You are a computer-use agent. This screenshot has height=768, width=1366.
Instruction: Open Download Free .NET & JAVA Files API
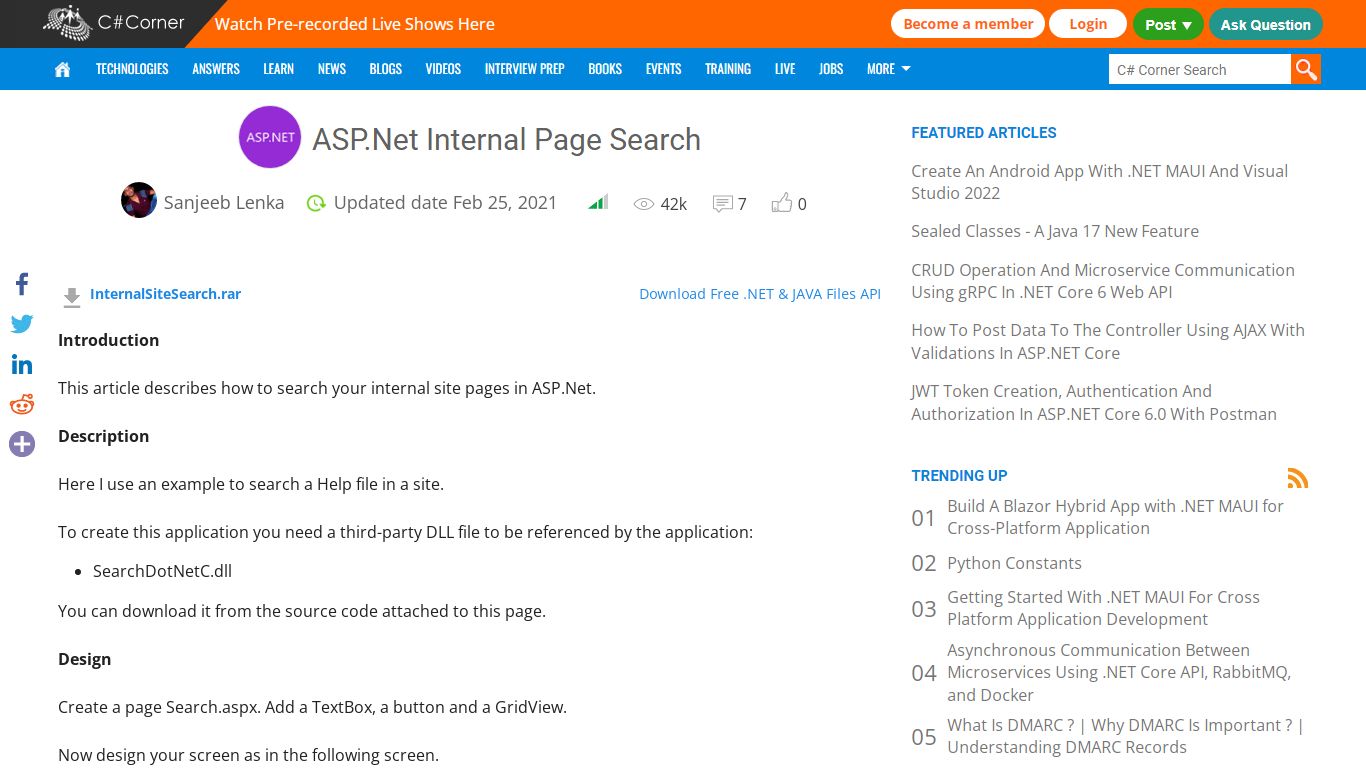tap(760, 294)
